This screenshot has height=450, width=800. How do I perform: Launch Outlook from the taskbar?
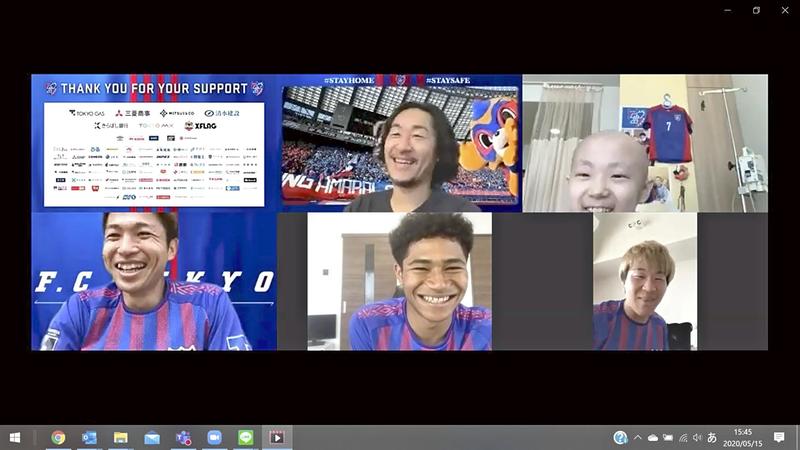[89, 437]
